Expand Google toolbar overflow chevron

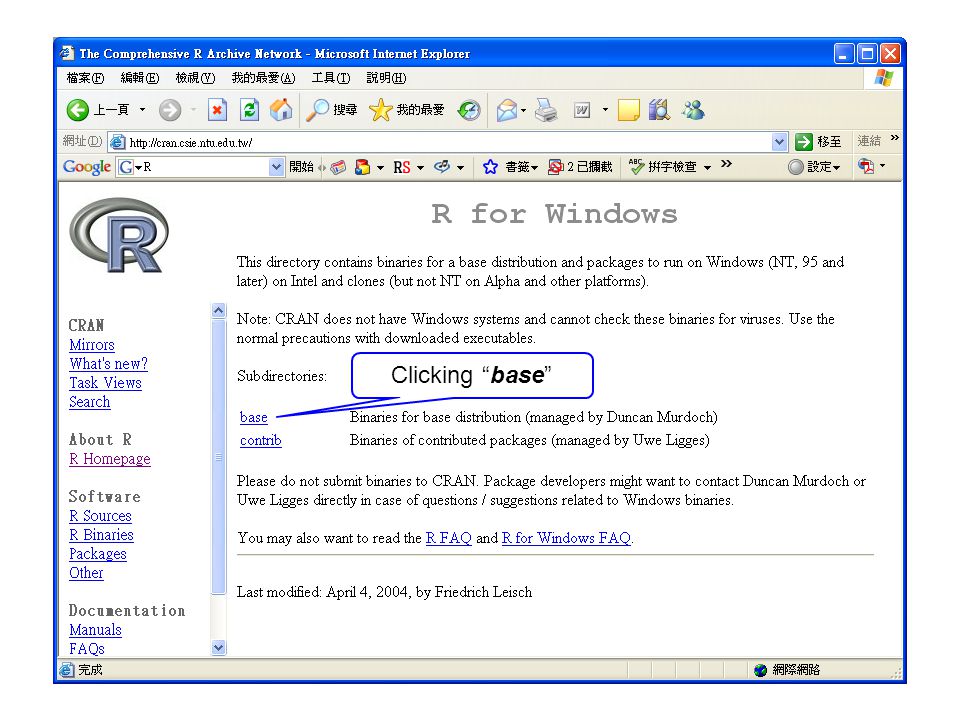click(726, 163)
